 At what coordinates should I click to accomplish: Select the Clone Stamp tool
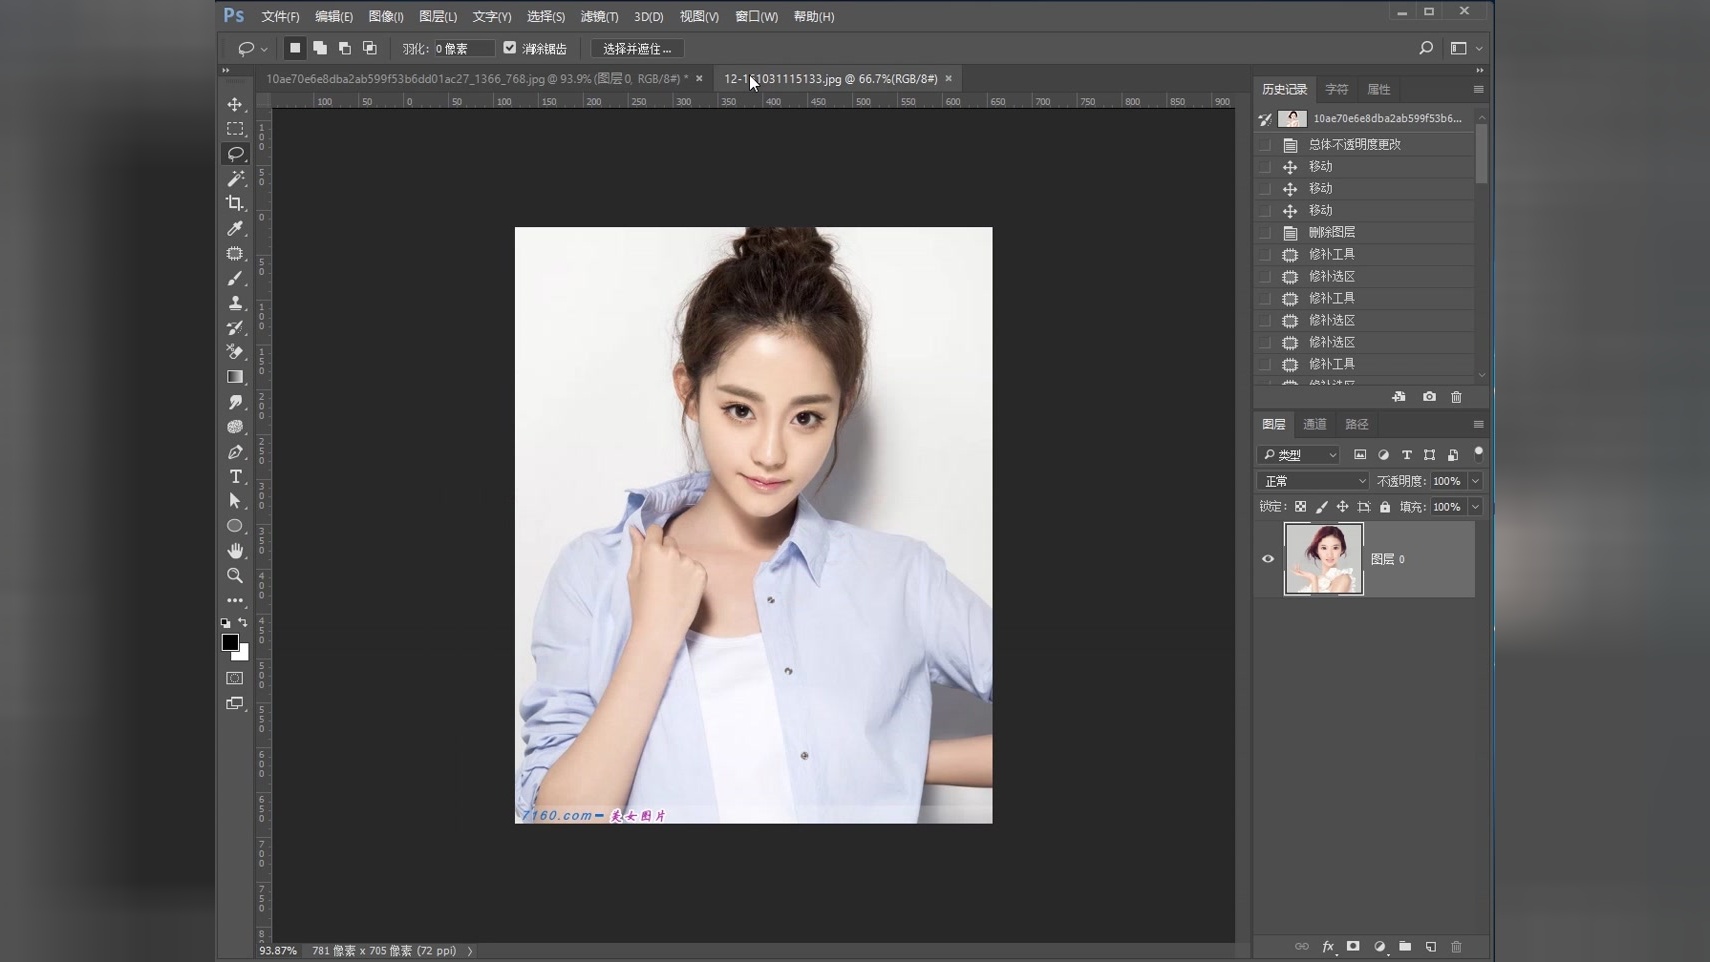point(235,303)
